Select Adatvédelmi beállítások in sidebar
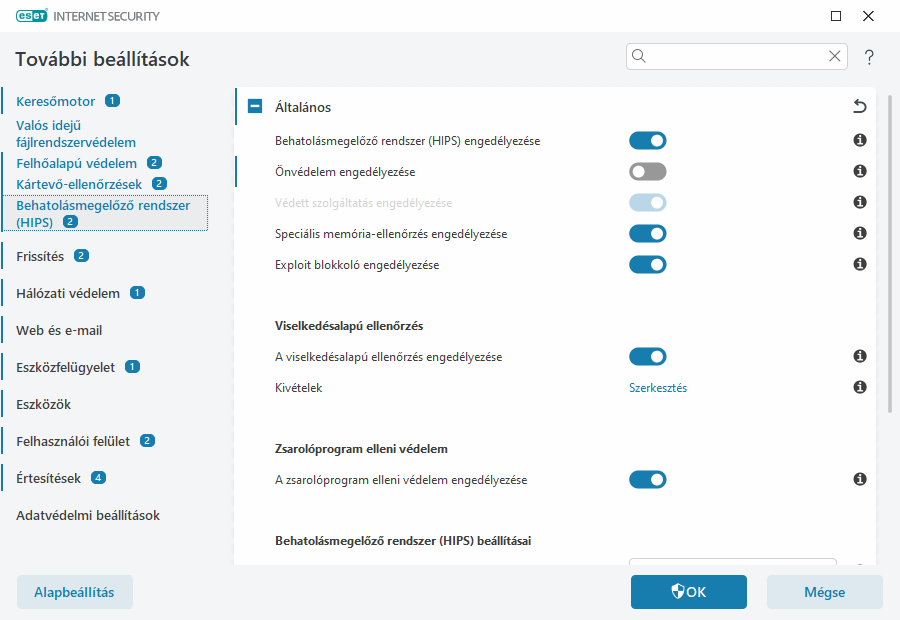The image size is (900, 620). pyautogui.click(x=88, y=515)
